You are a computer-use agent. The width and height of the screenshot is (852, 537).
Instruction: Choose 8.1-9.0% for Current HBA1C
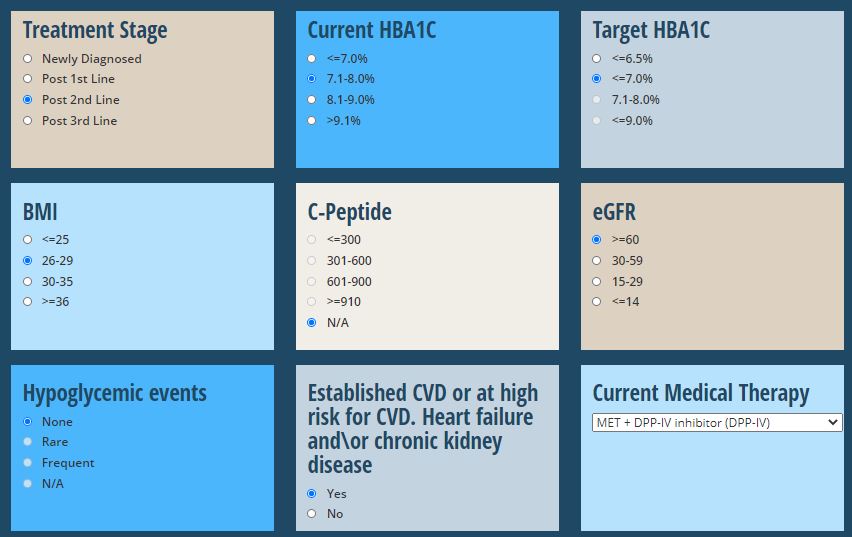[311, 99]
